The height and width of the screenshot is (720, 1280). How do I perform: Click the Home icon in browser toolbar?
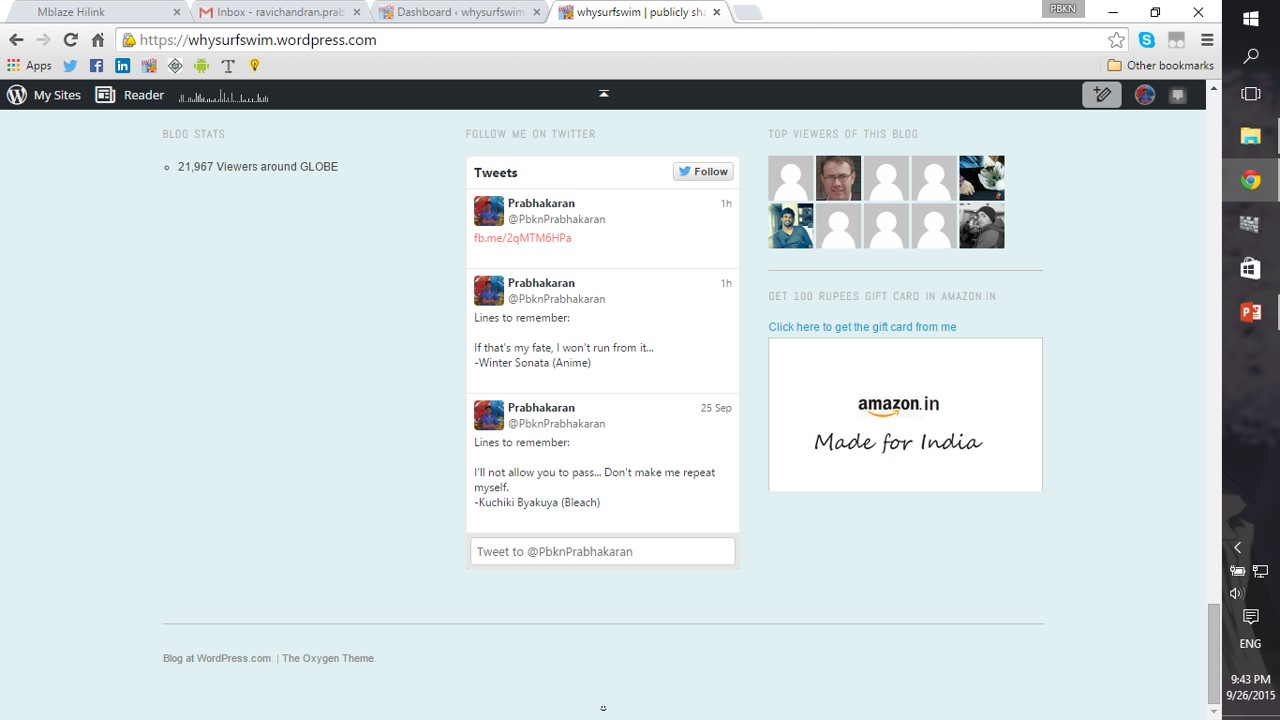pyautogui.click(x=98, y=40)
